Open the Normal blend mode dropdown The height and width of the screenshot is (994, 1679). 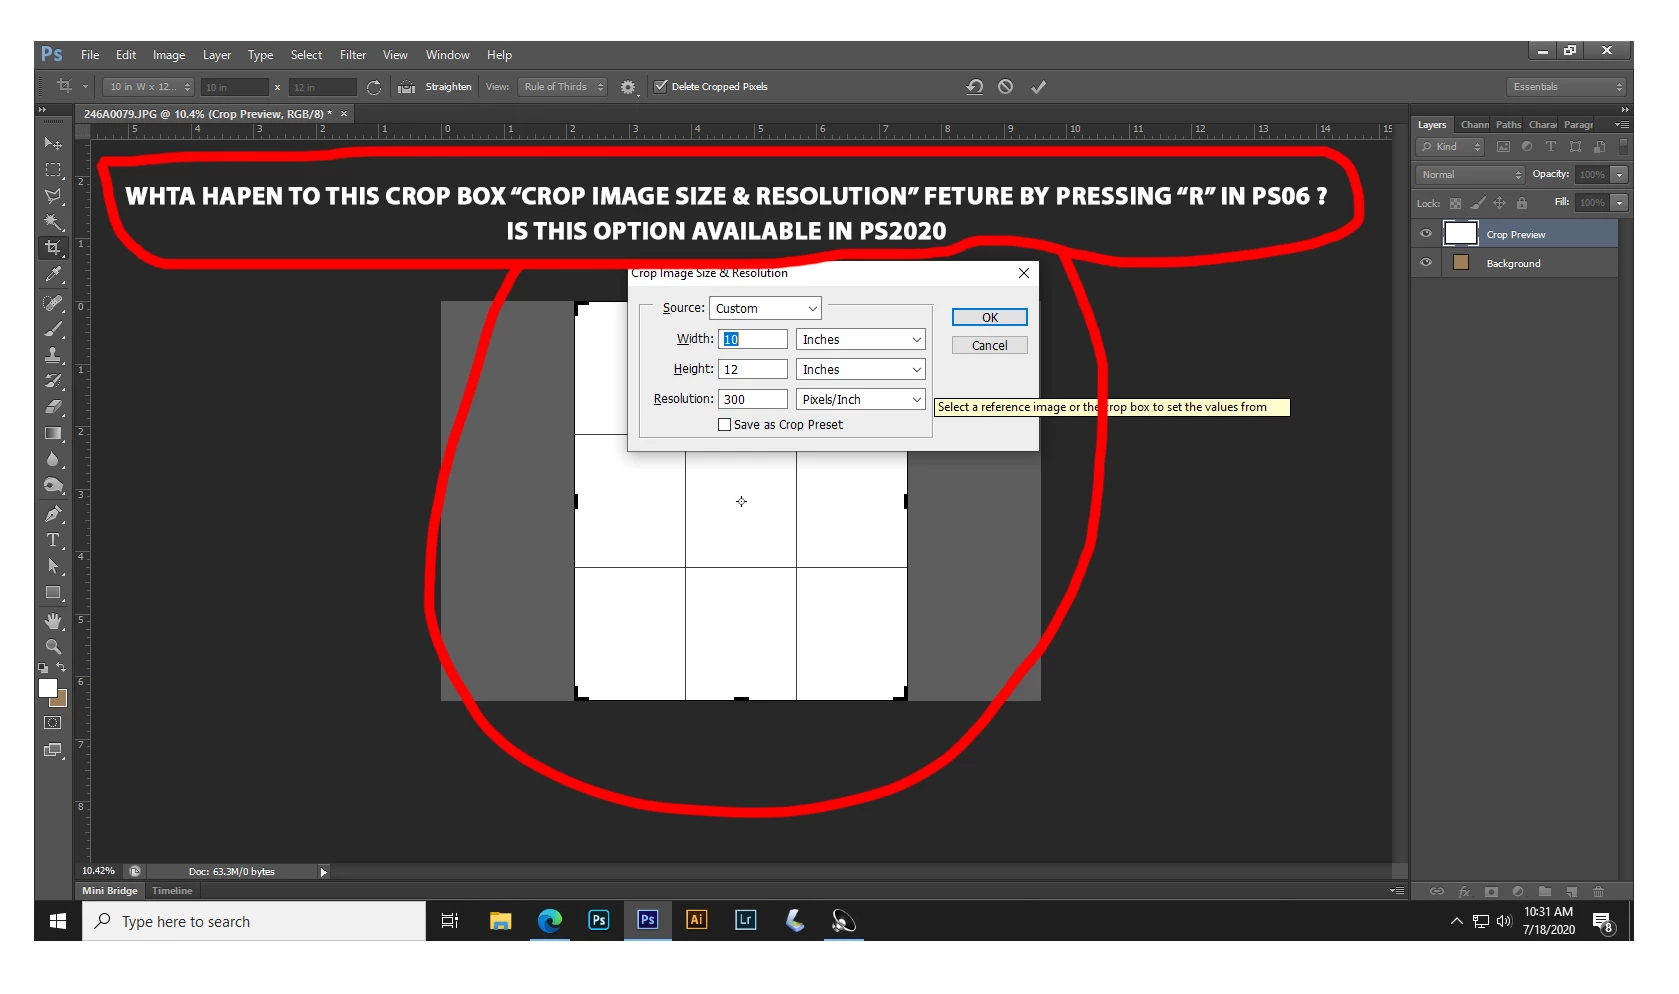click(x=1470, y=175)
